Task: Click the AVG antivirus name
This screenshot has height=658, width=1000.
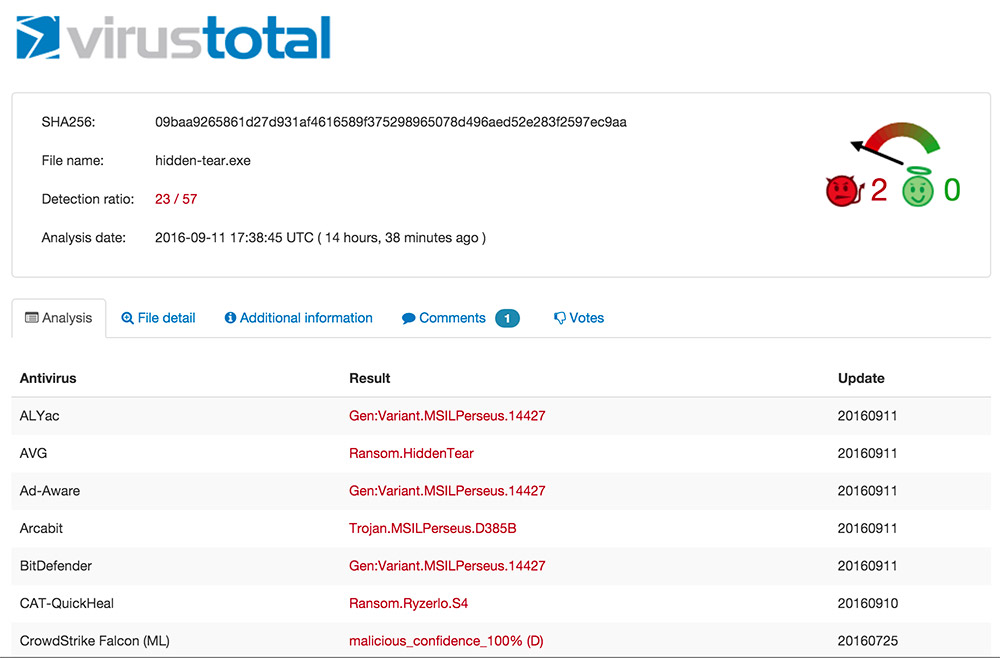Action: pyautogui.click(x=33, y=453)
